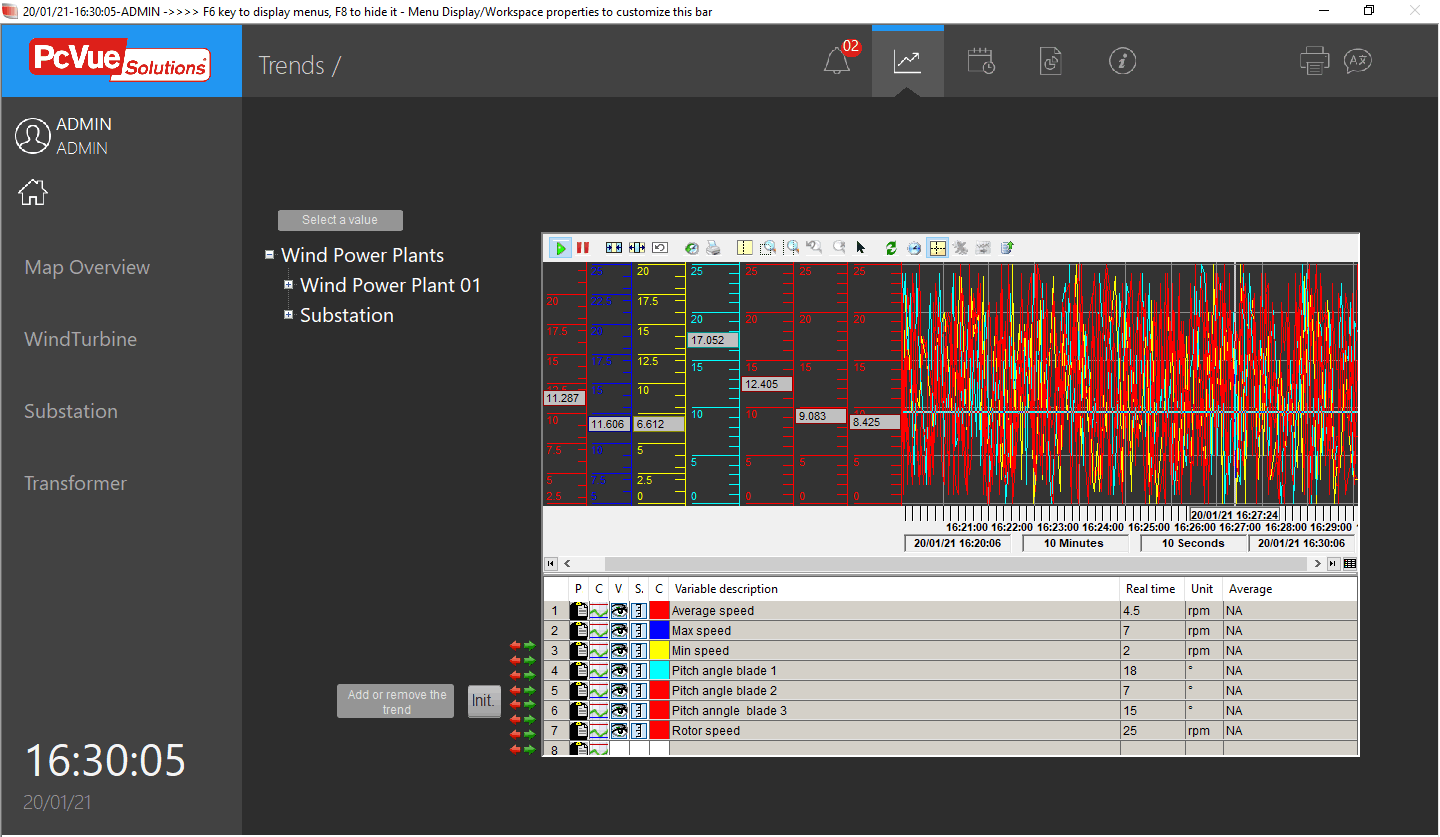Click the Init. button
This screenshot has width=1440, height=837.
(483, 701)
